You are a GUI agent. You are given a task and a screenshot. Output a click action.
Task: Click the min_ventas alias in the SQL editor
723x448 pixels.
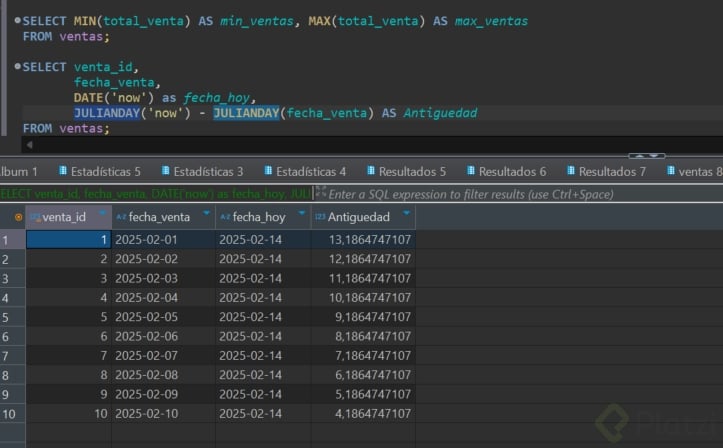point(257,21)
